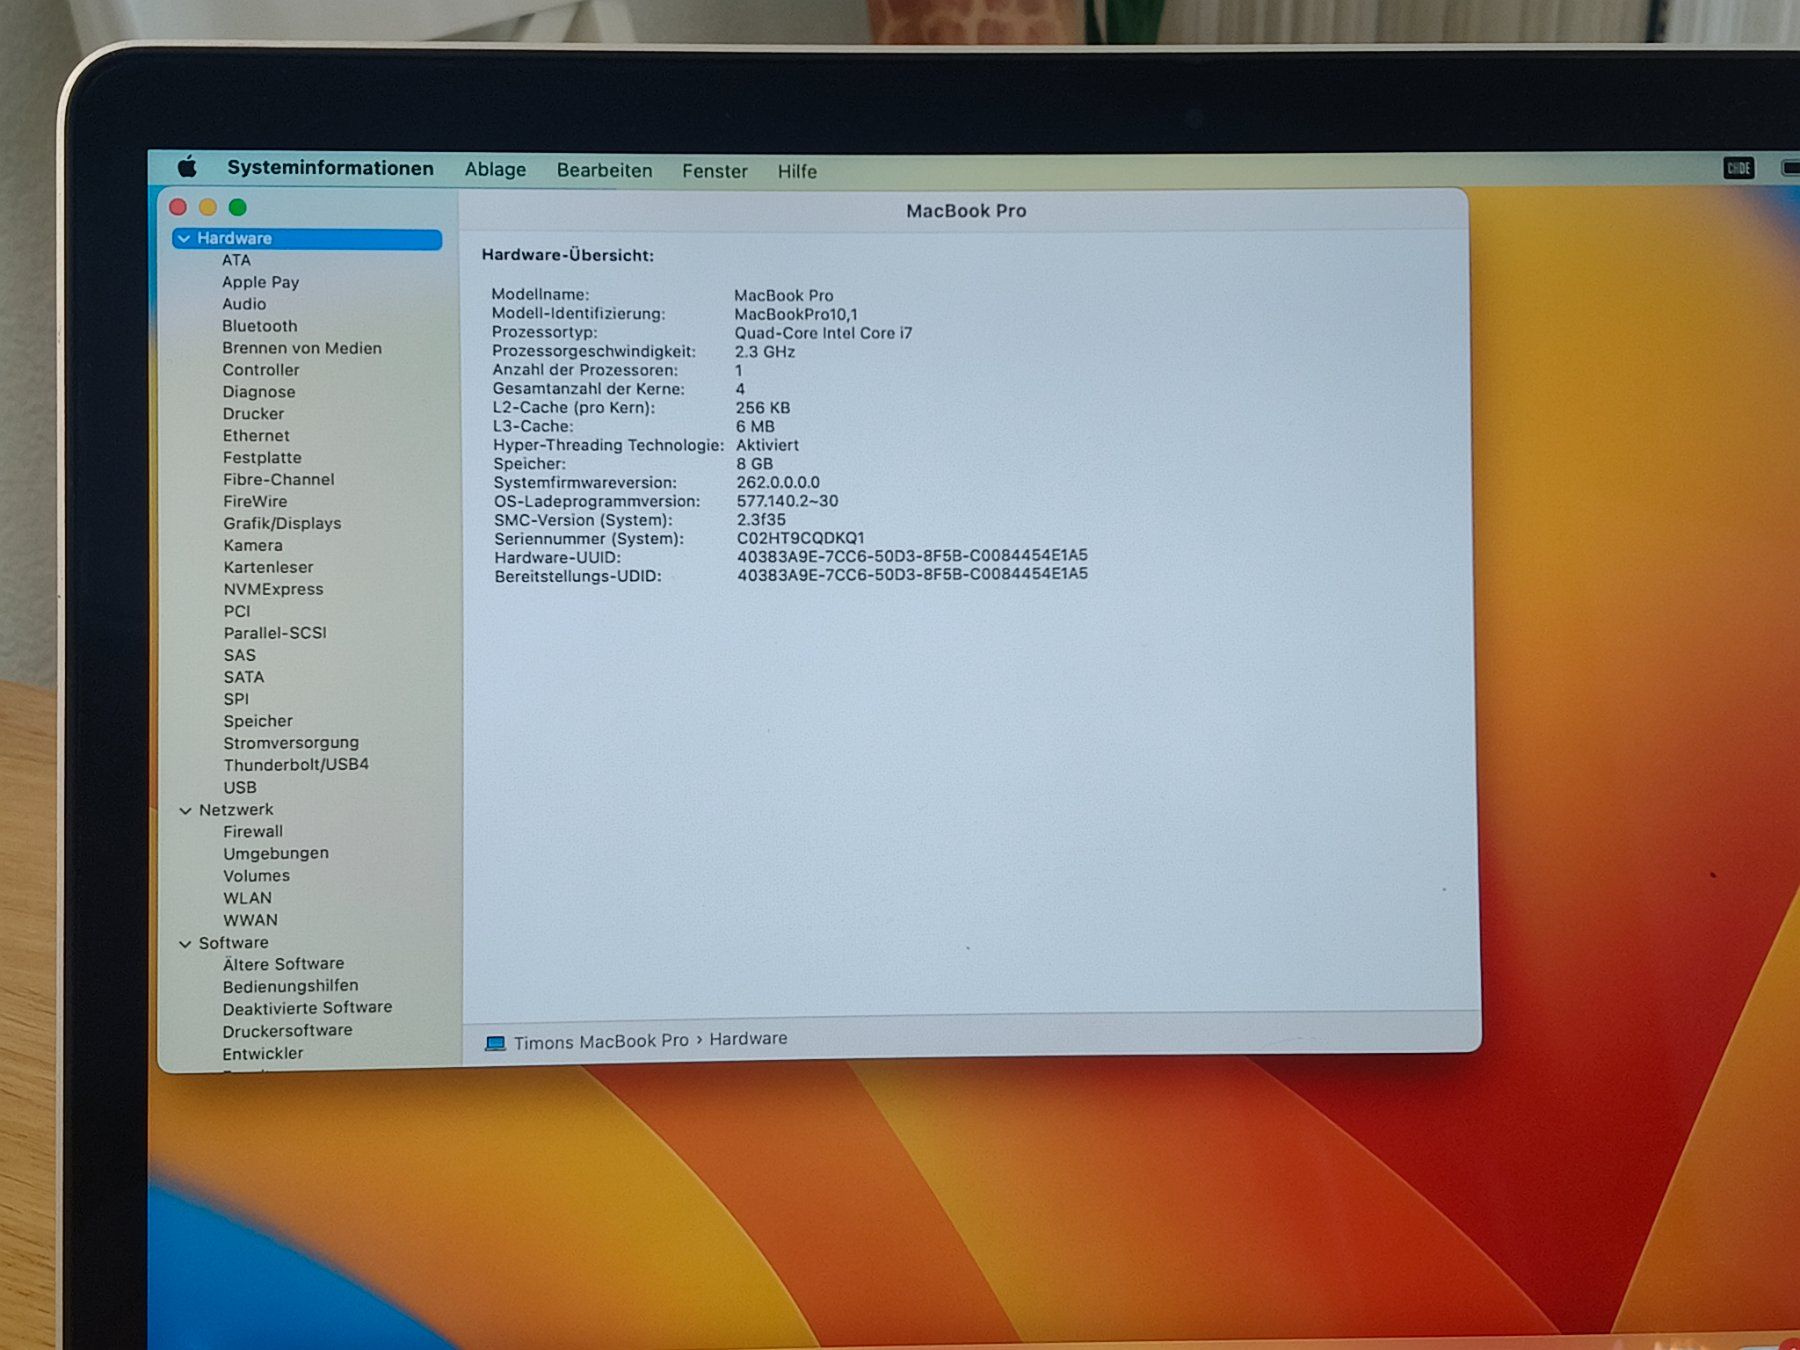Select Umgebungen under Netzwerk
This screenshot has height=1350, width=1800.
tap(276, 854)
